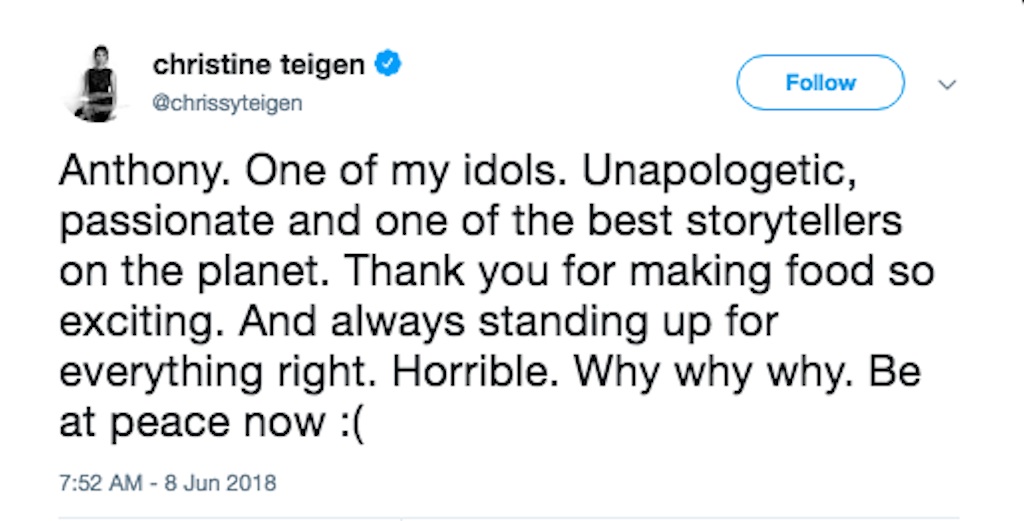Expand the tweet options chevron
The image size is (1024, 521).
click(945, 86)
